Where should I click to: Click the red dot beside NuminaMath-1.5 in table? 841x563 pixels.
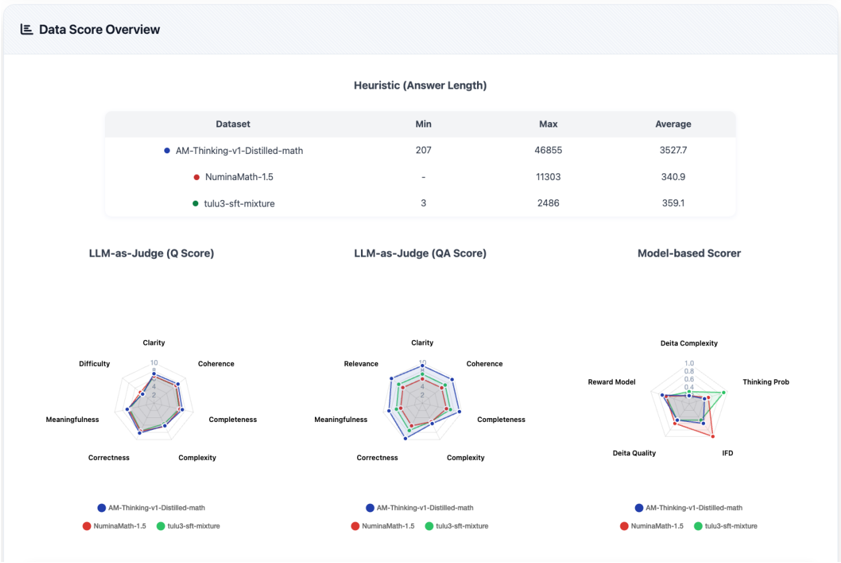[196, 177]
